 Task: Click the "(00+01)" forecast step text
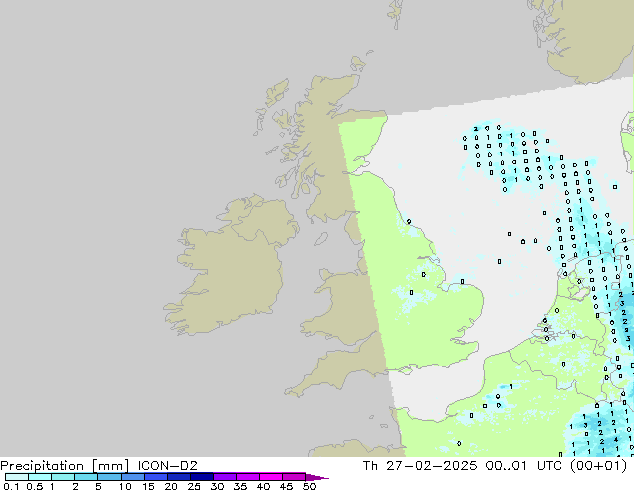pyautogui.click(x=598, y=466)
